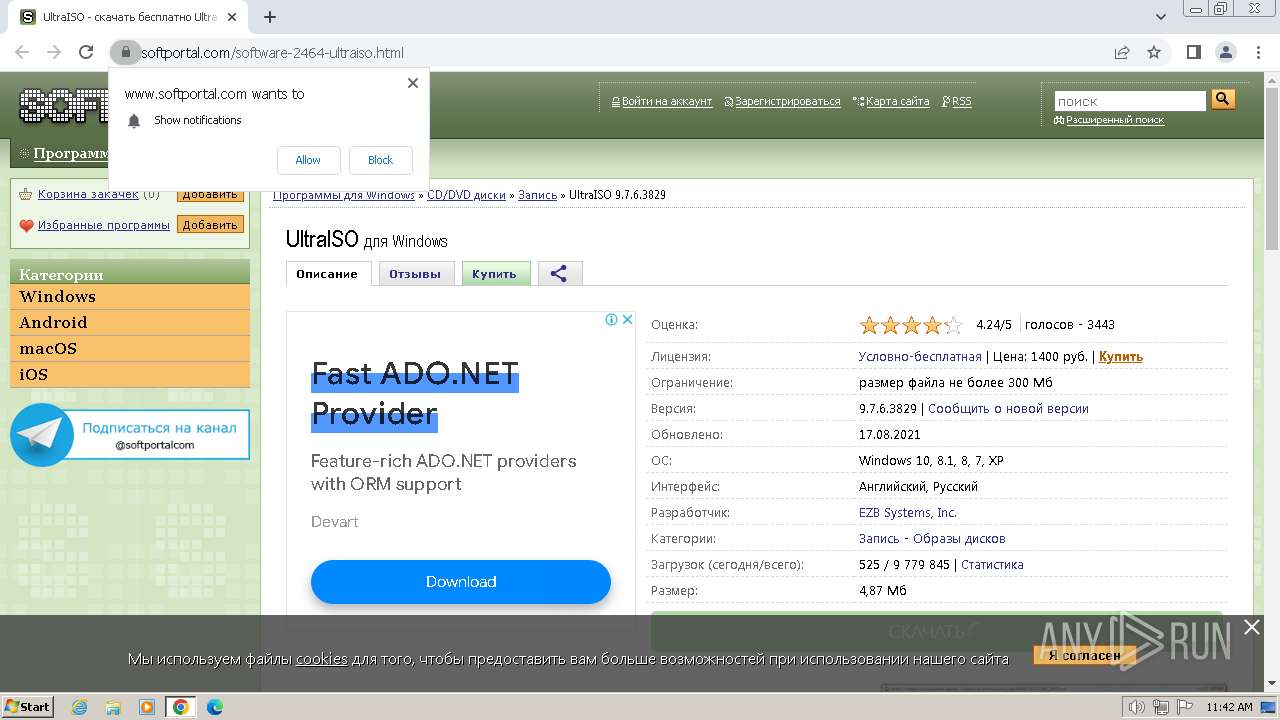
Task: Open Статистика downloads link
Action: point(992,564)
